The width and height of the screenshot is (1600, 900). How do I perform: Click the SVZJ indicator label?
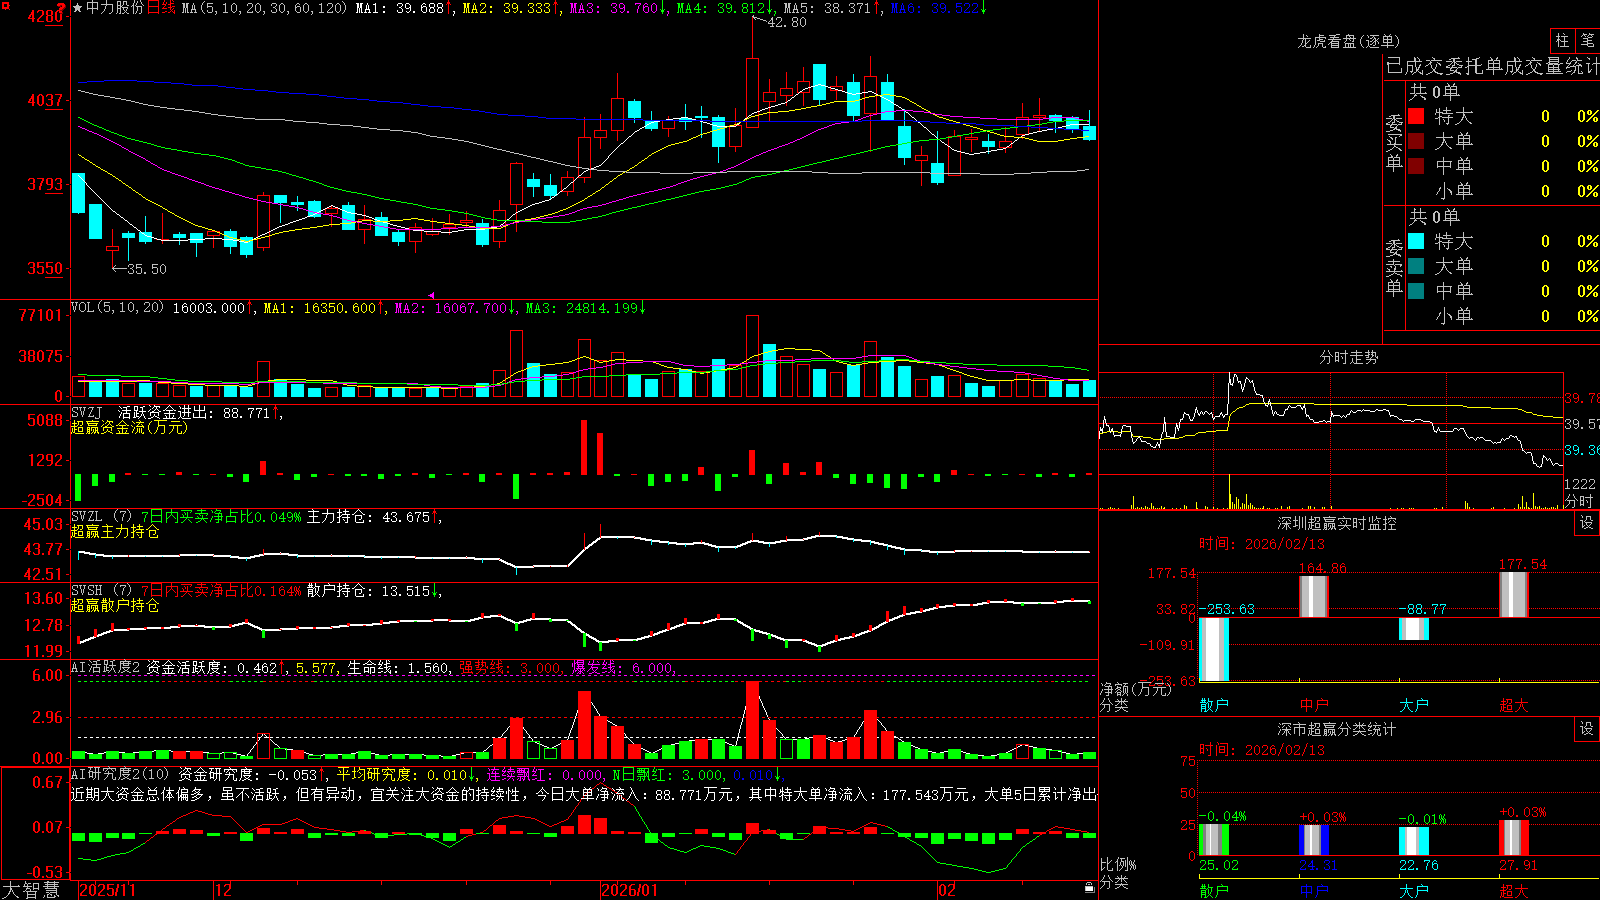(x=87, y=412)
